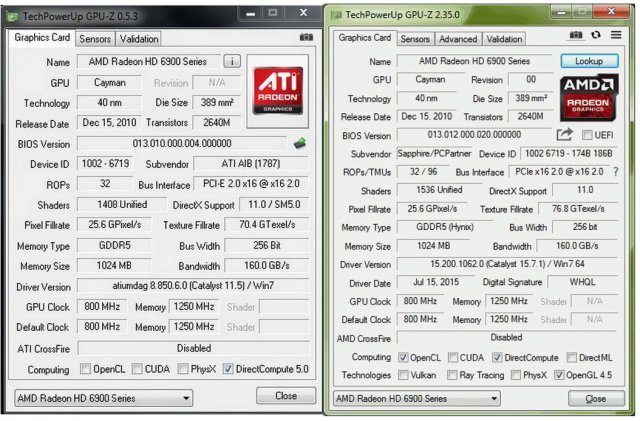Click the 'Cayman' GPU value in GPU-Z 2.35.0
This screenshot has height=421, width=640.
[x=430, y=79]
